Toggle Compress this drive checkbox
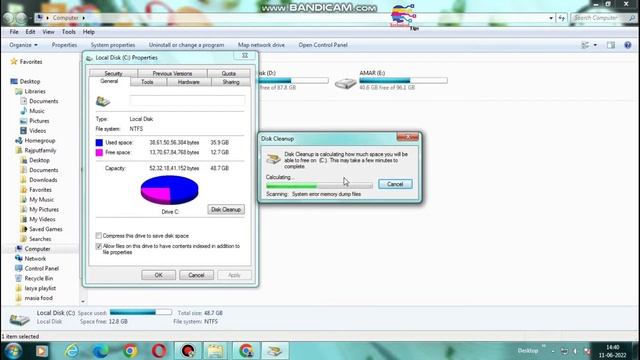Screen dimensions: 640x360 (98, 236)
